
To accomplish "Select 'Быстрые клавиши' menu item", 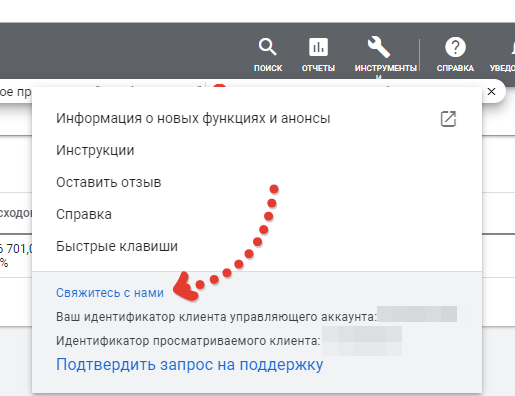I will pyautogui.click(x=117, y=246).
